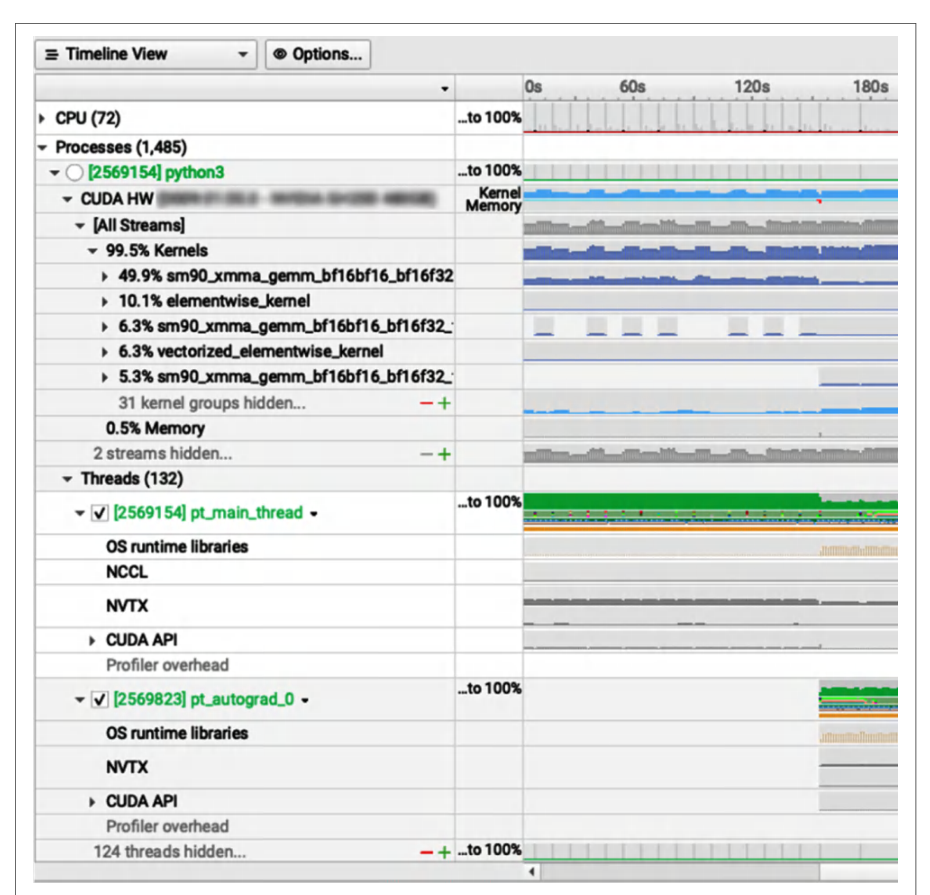Collapse the 99.5% Kernels row
This screenshot has height=895, width=930.
click(93, 251)
